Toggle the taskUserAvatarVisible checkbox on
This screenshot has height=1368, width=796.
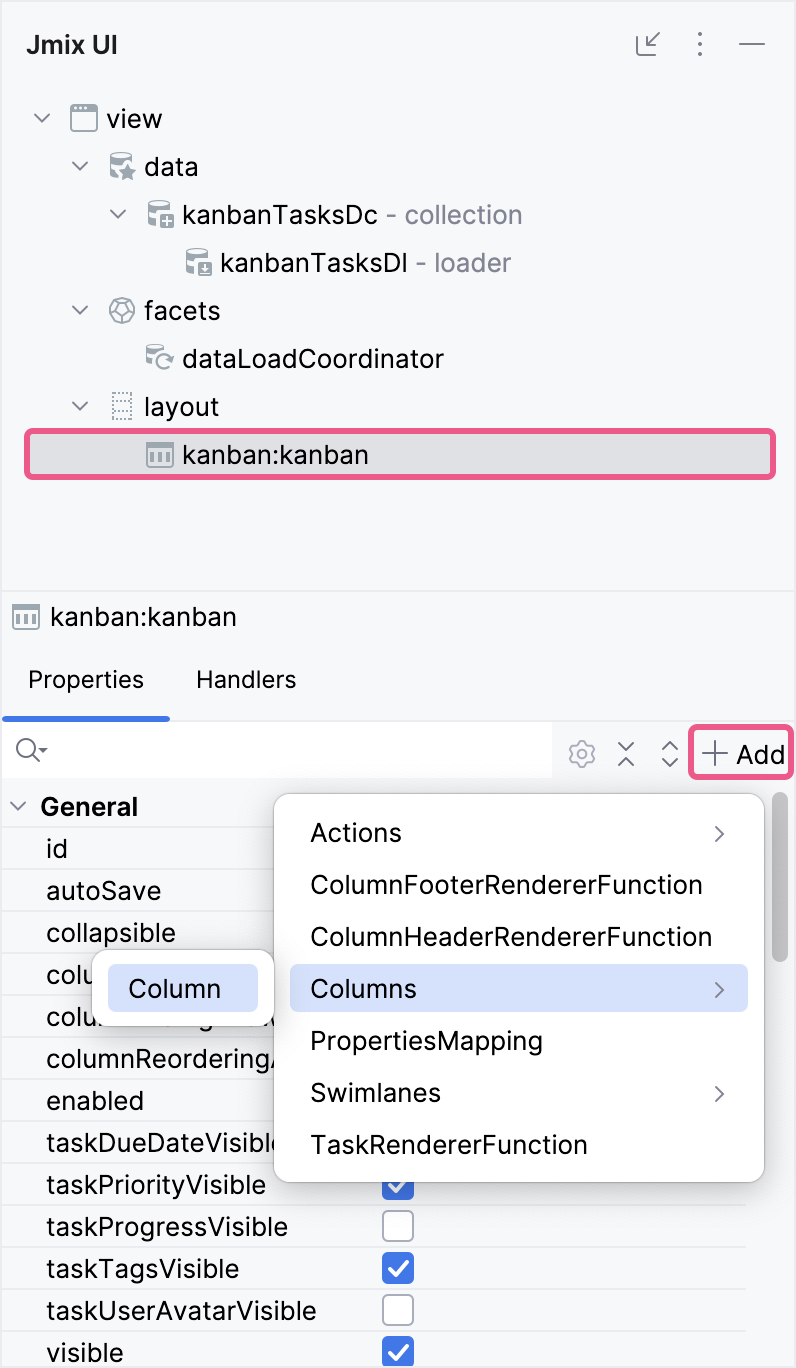click(x=398, y=1310)
